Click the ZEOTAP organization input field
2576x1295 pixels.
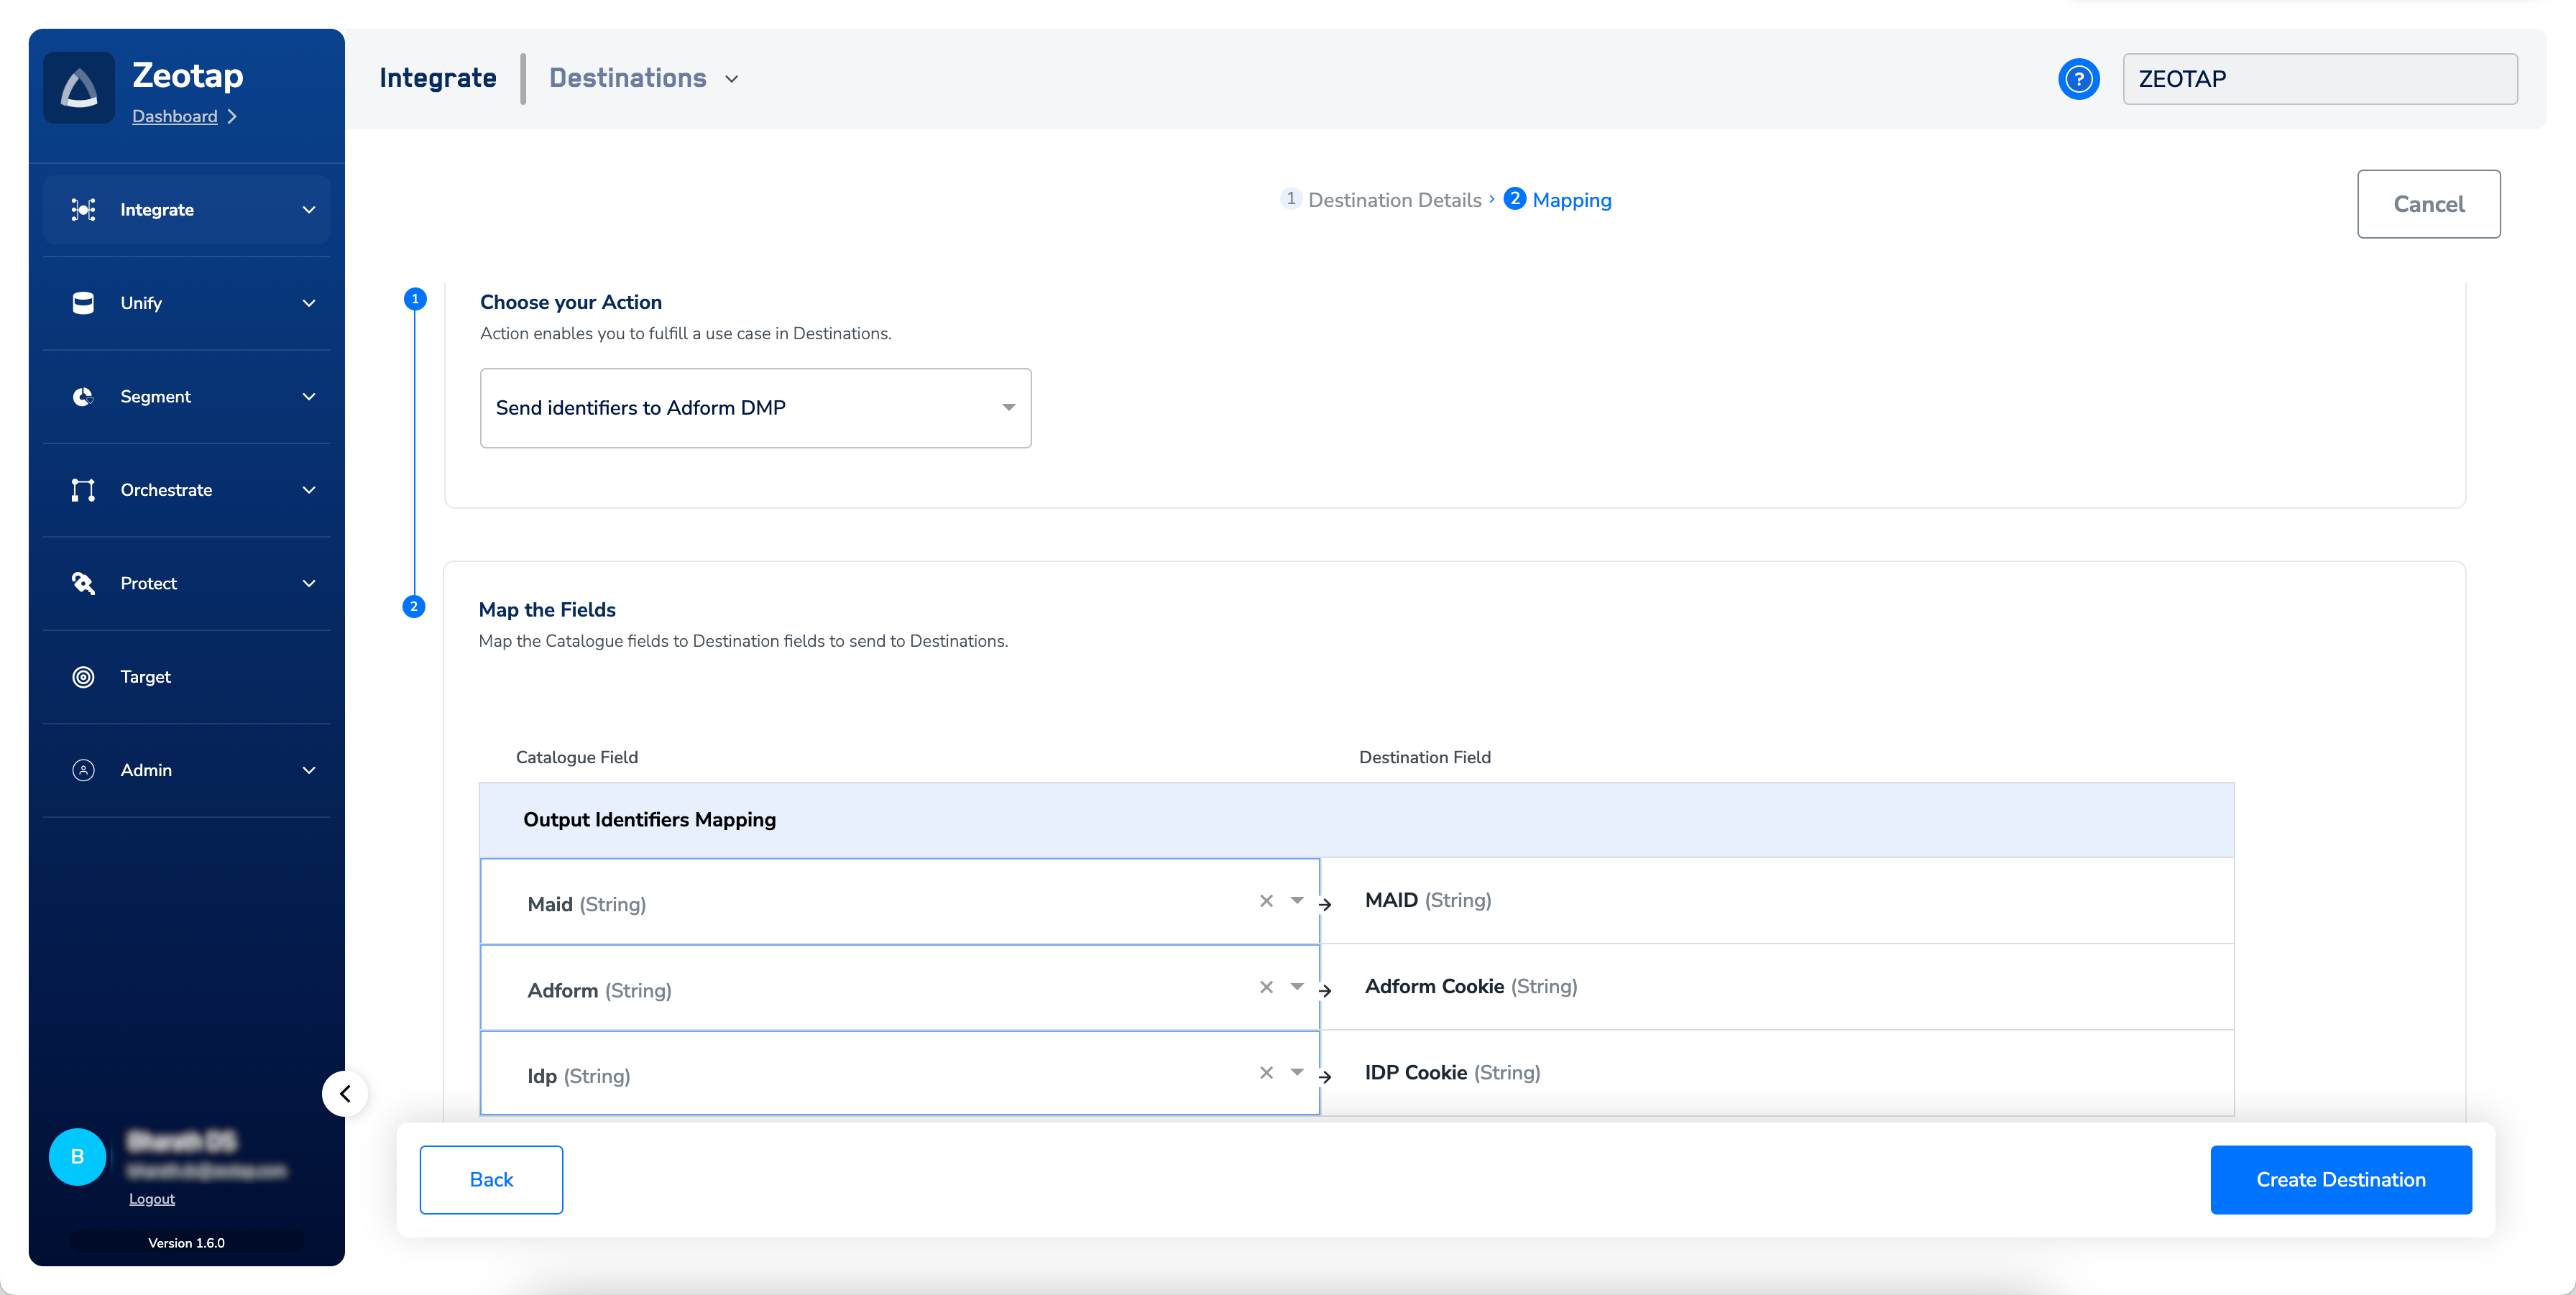[x=2319, y=79]
